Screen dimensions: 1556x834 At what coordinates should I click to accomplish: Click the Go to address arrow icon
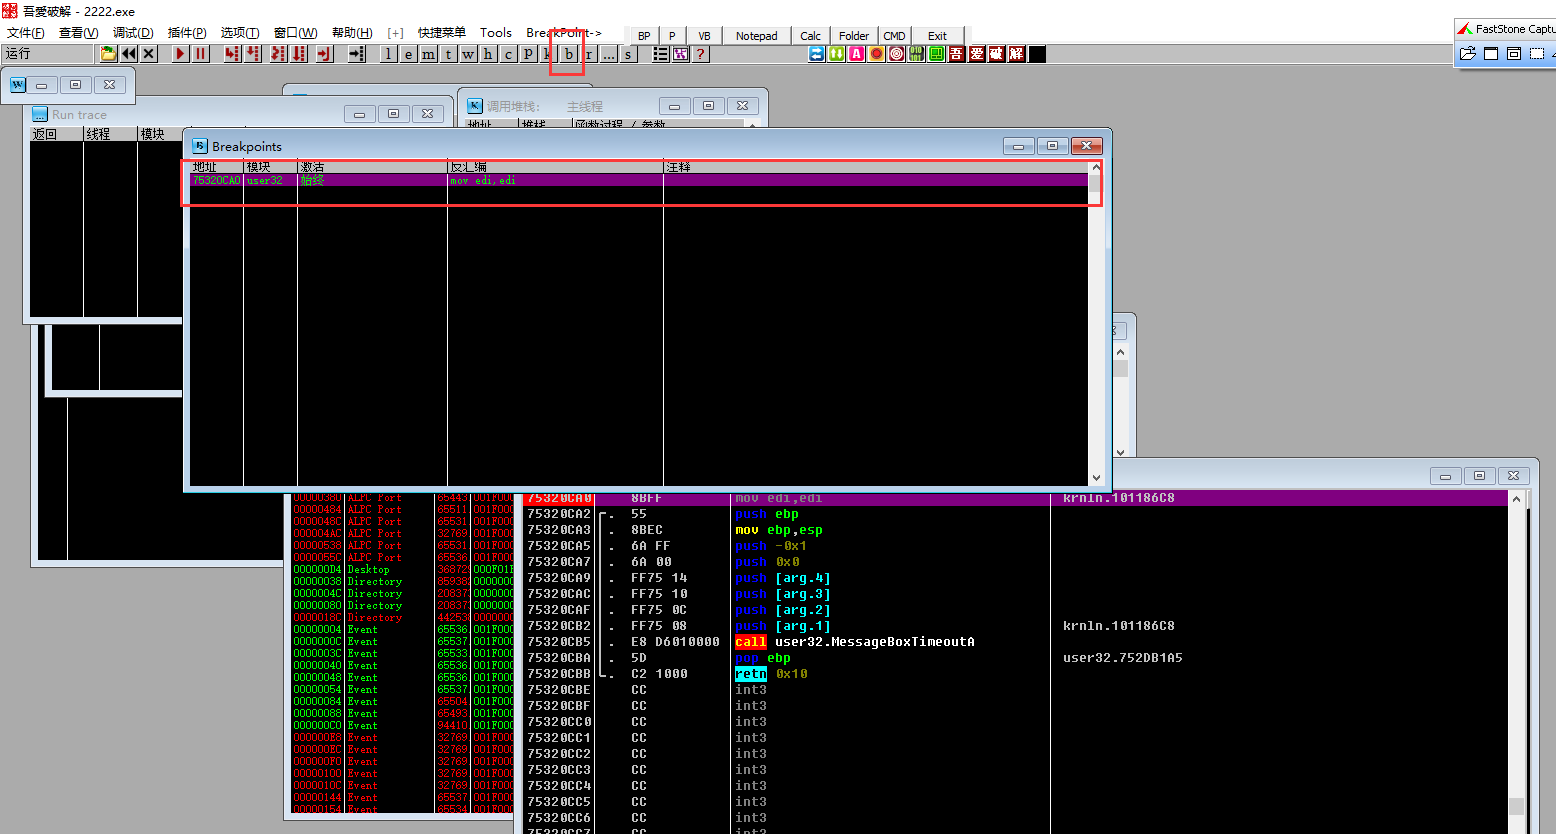tap(357, 54)
